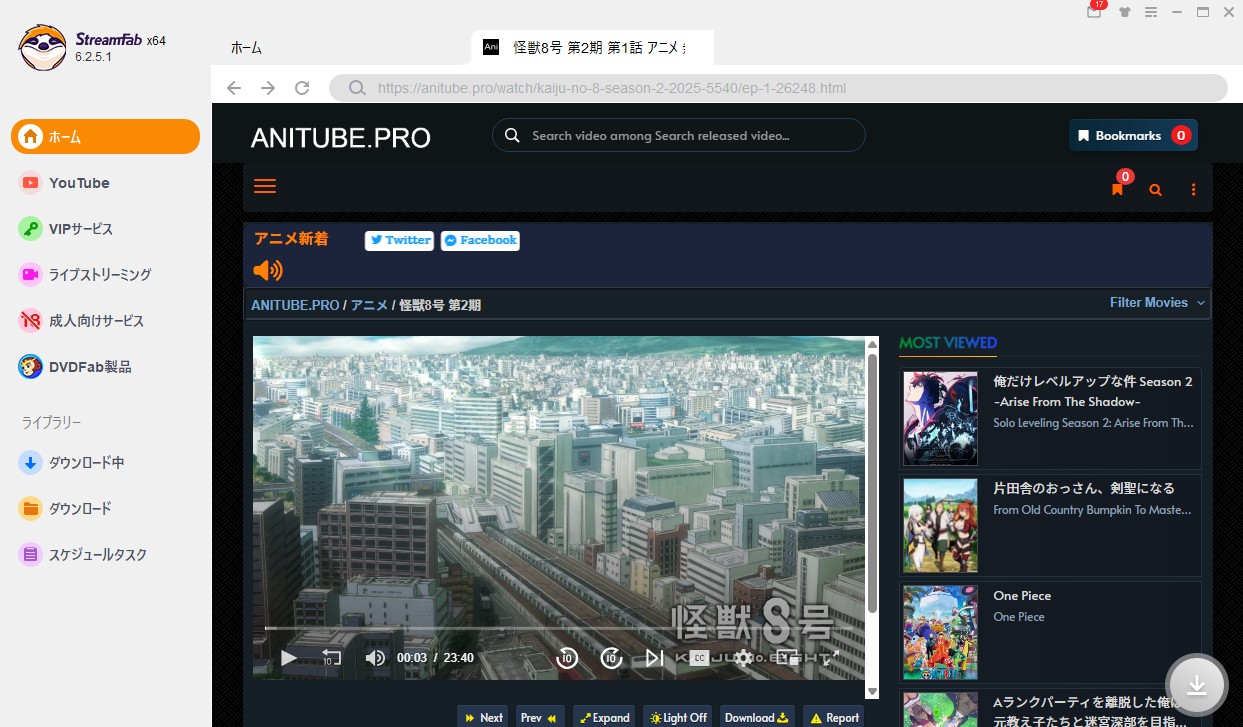Mute the video with the speaker icon
This screenshot has height=727, width=1243.
(375, 657)
